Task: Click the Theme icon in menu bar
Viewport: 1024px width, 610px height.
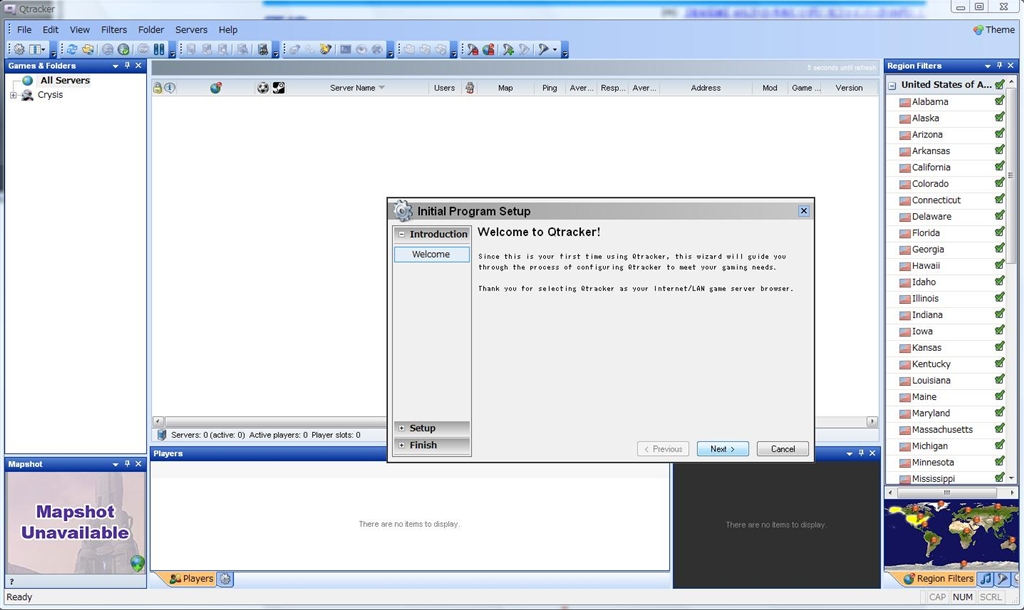Action: pos(978,30)
